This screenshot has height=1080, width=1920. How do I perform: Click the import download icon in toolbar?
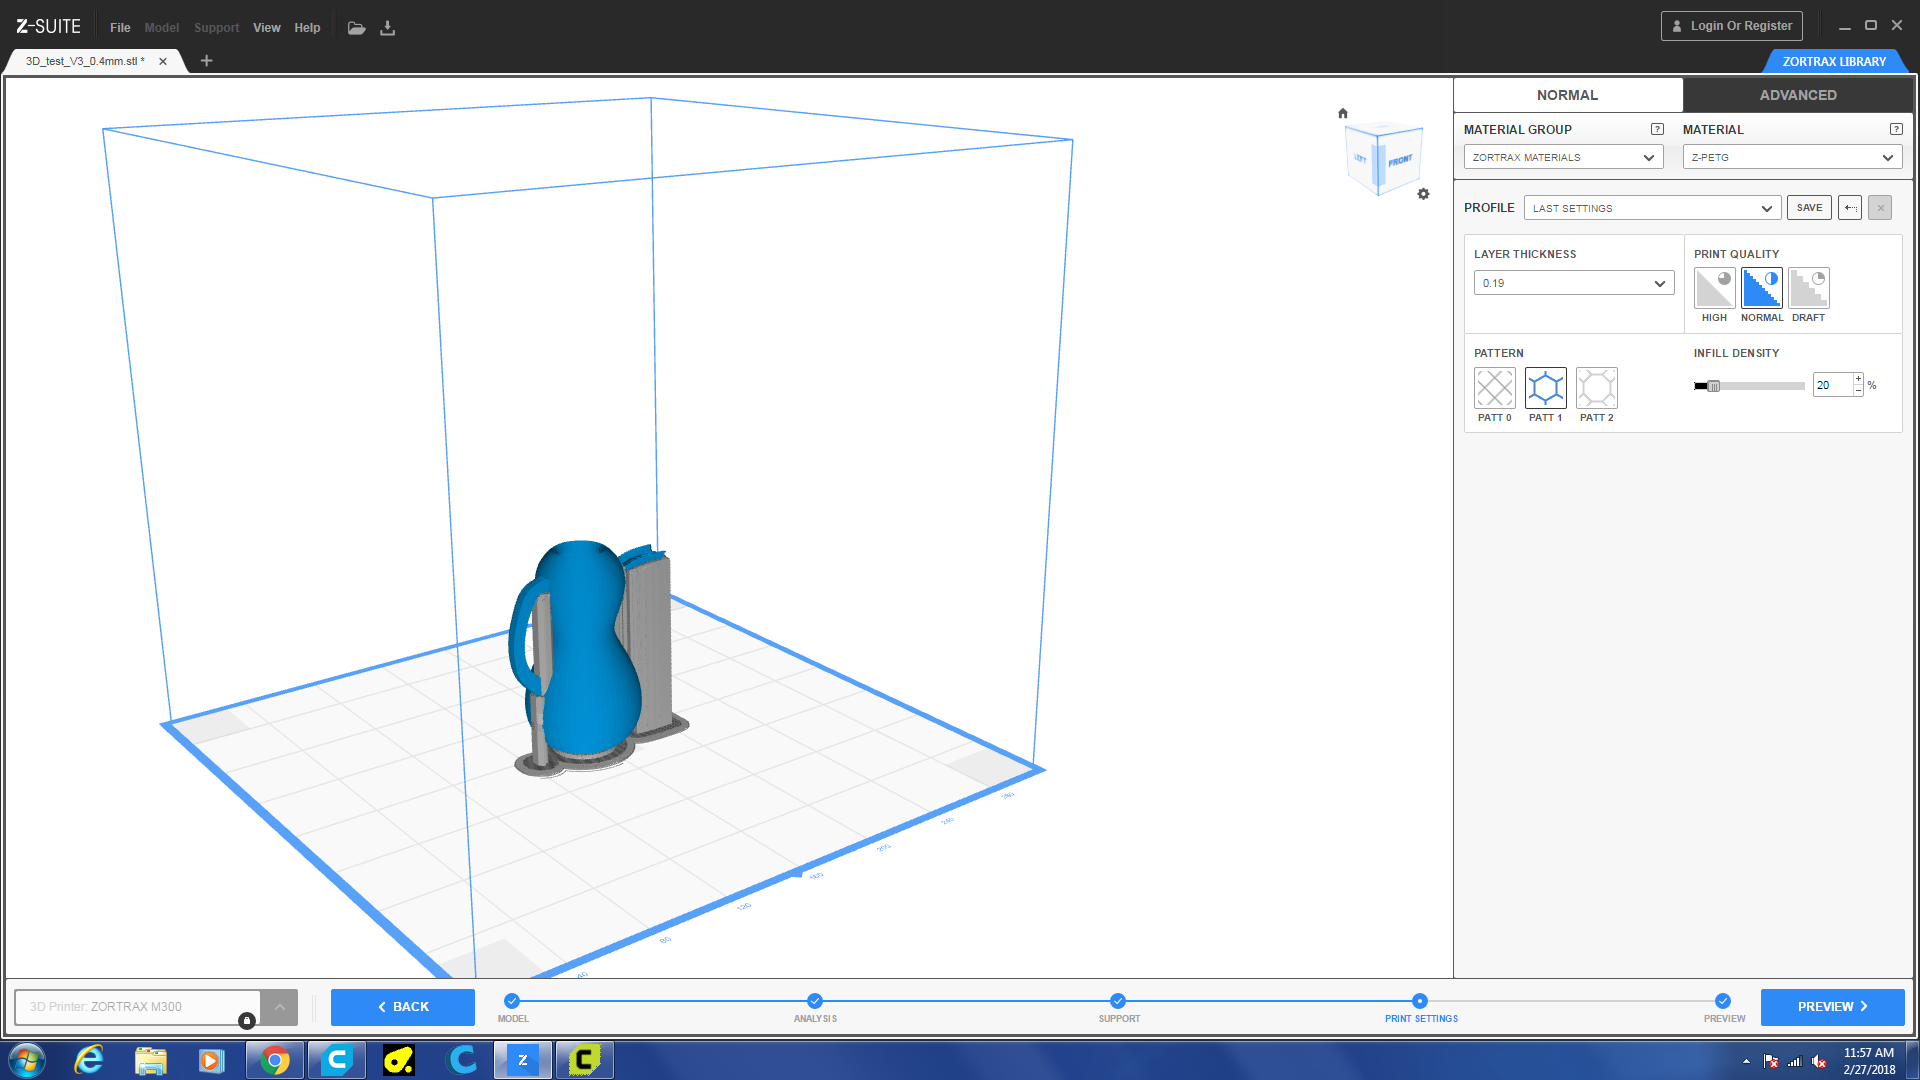pos(388,28)
